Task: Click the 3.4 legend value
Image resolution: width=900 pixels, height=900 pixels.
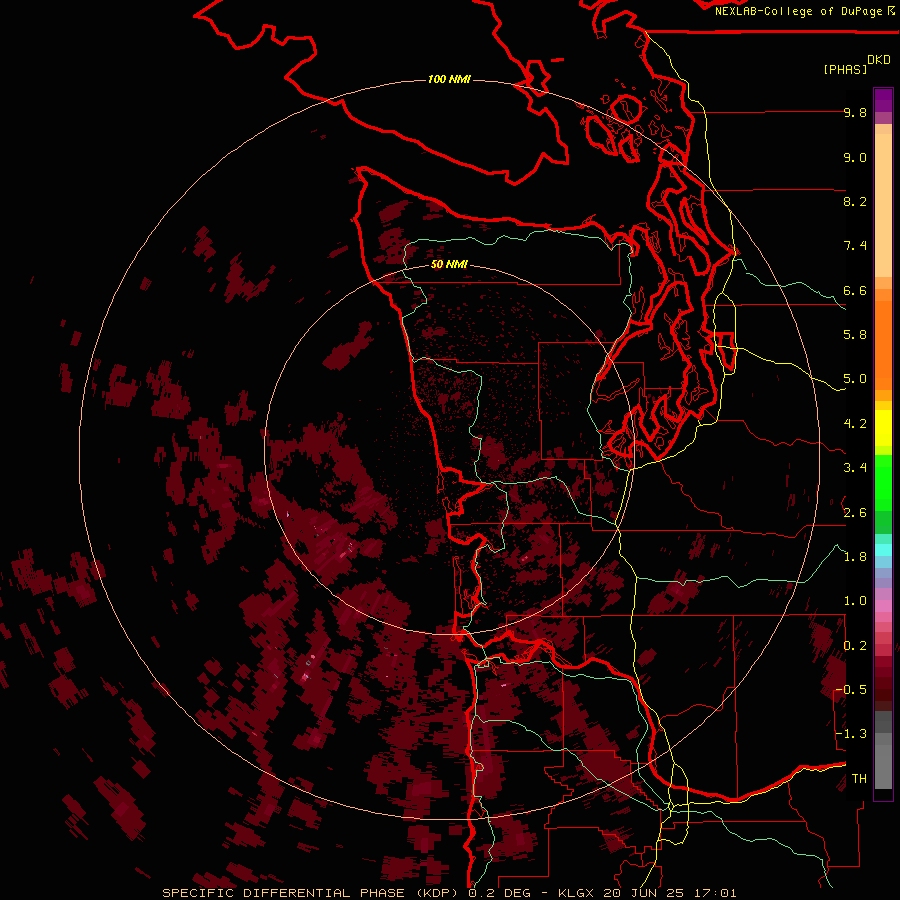Action: (x=855, y=468)
